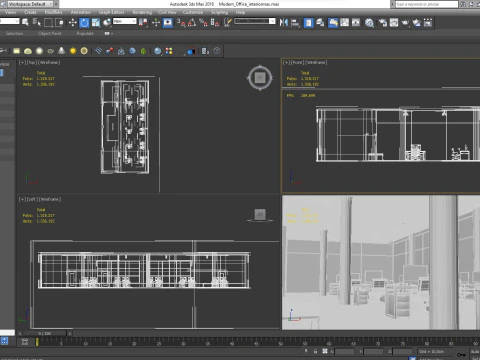This screenshot has height=360, width=480.
Task: Activate Select and Rotate tool
Action: coord(84,22)
